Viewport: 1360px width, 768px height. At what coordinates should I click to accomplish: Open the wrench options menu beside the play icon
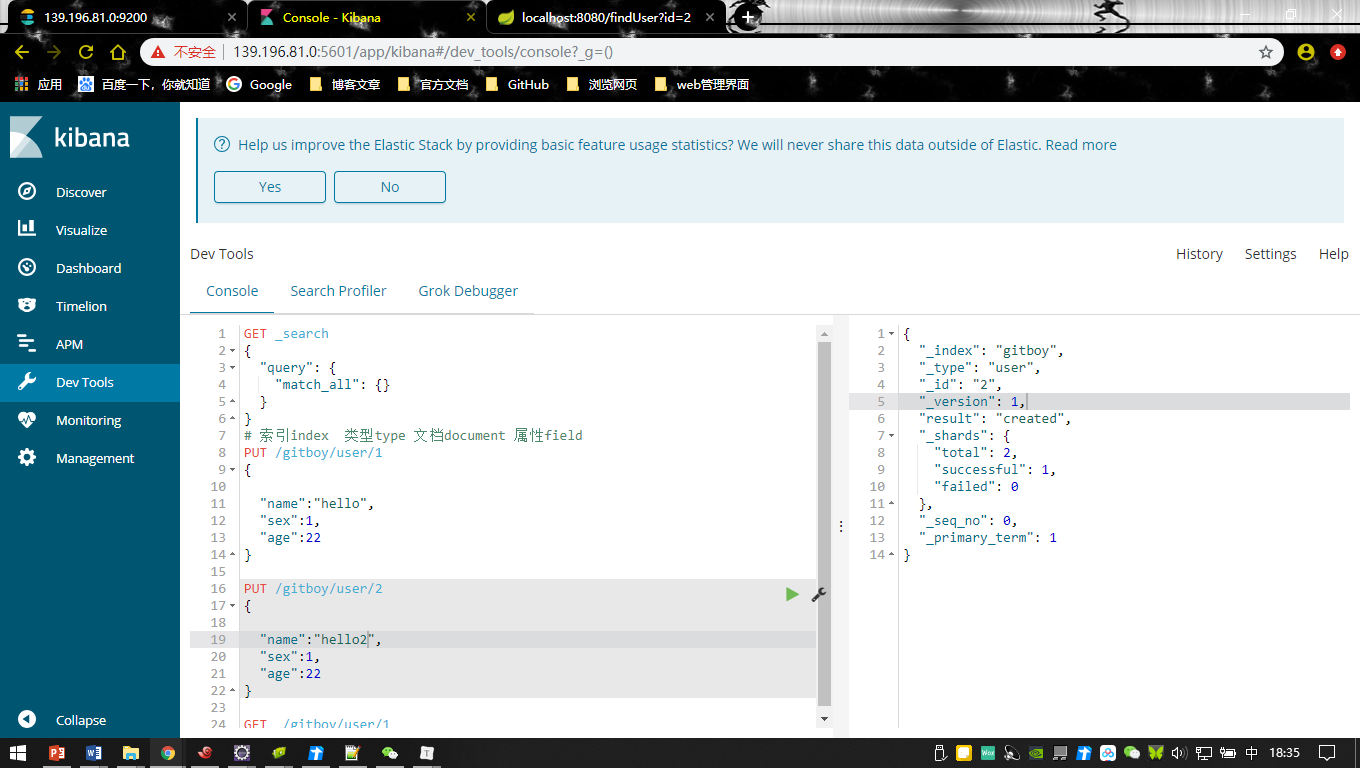pyautogui.click(x=818, y=594)
